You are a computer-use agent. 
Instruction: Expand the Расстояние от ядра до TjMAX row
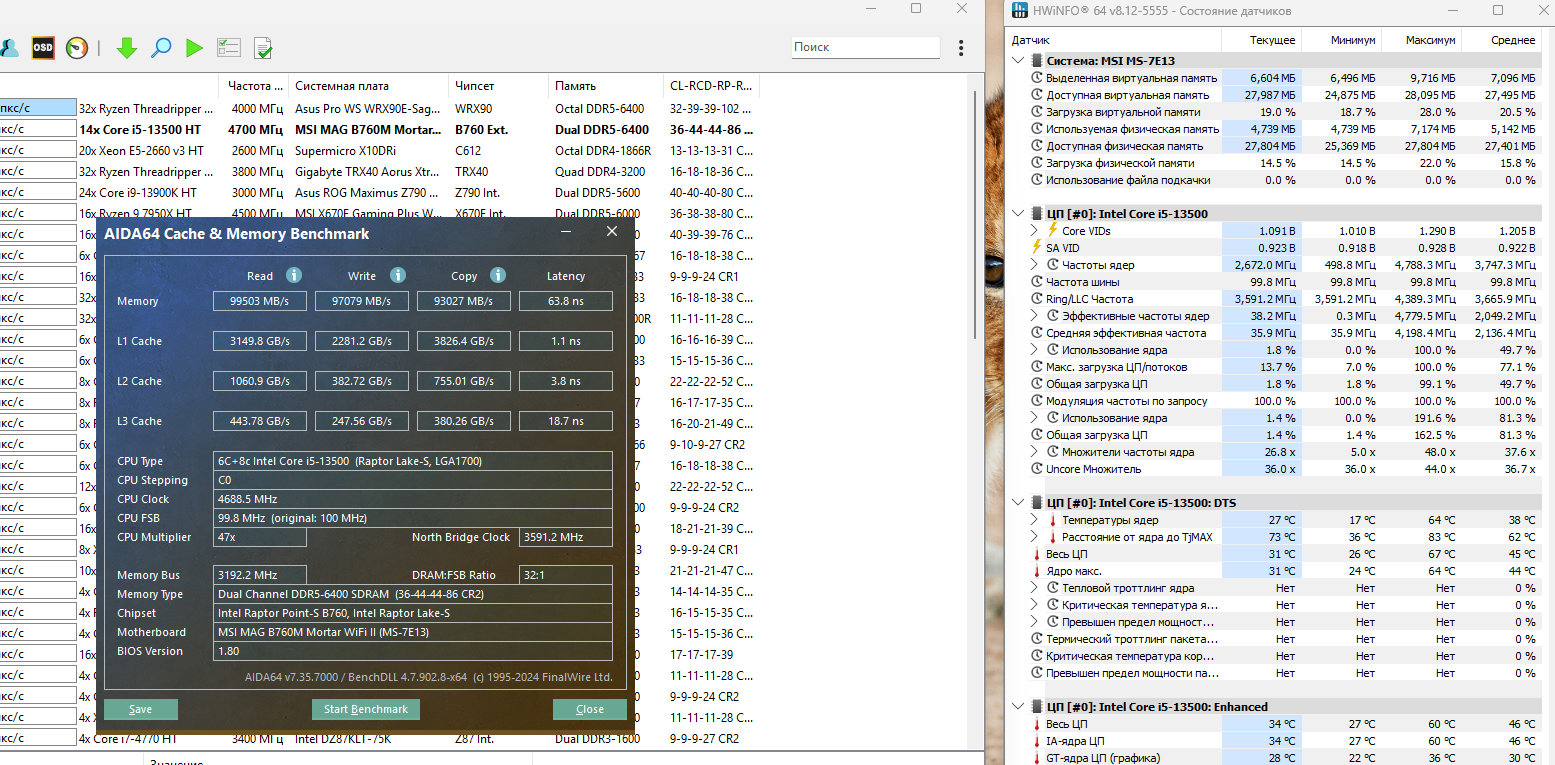point(1035,537)
